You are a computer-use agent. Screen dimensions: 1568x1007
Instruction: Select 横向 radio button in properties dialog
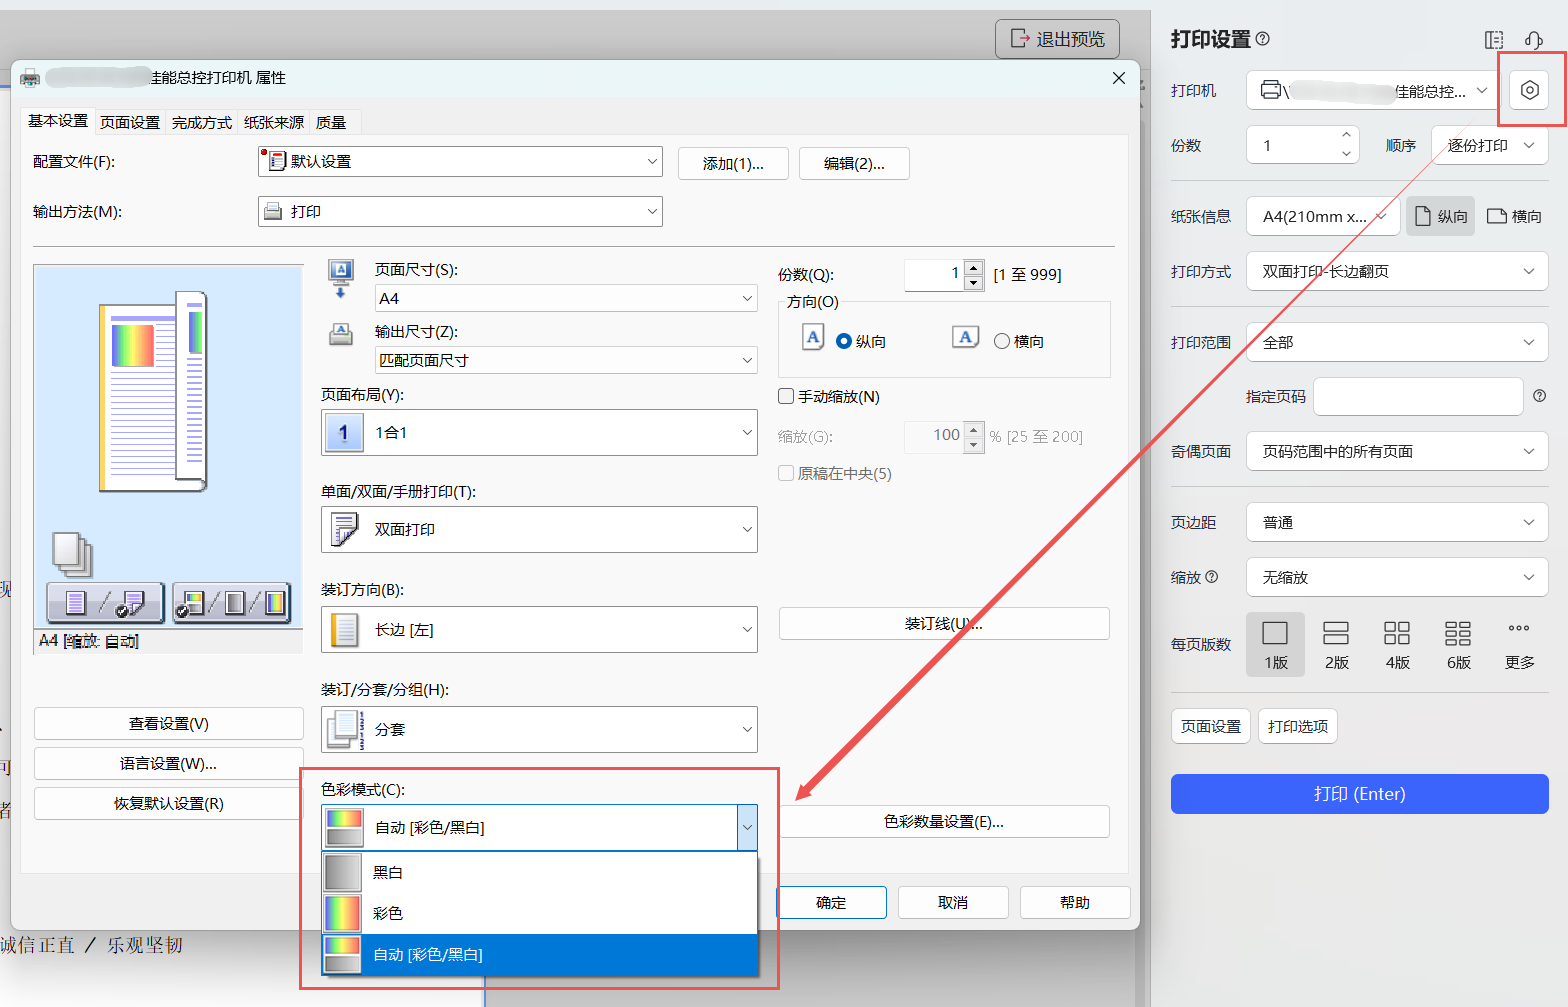point(1002,341)
